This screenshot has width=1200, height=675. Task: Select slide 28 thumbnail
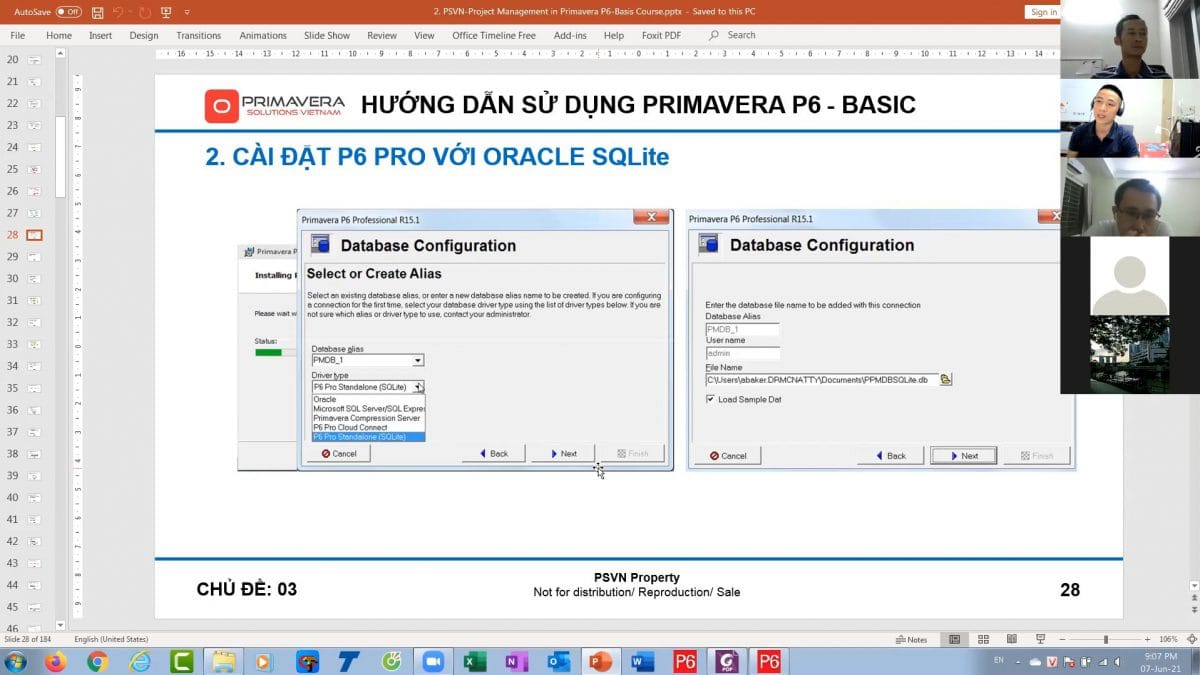point(34,235)
